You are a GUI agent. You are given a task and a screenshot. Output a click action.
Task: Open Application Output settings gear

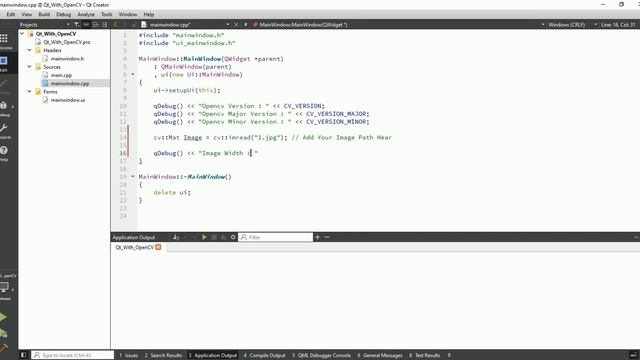[233, 237]
